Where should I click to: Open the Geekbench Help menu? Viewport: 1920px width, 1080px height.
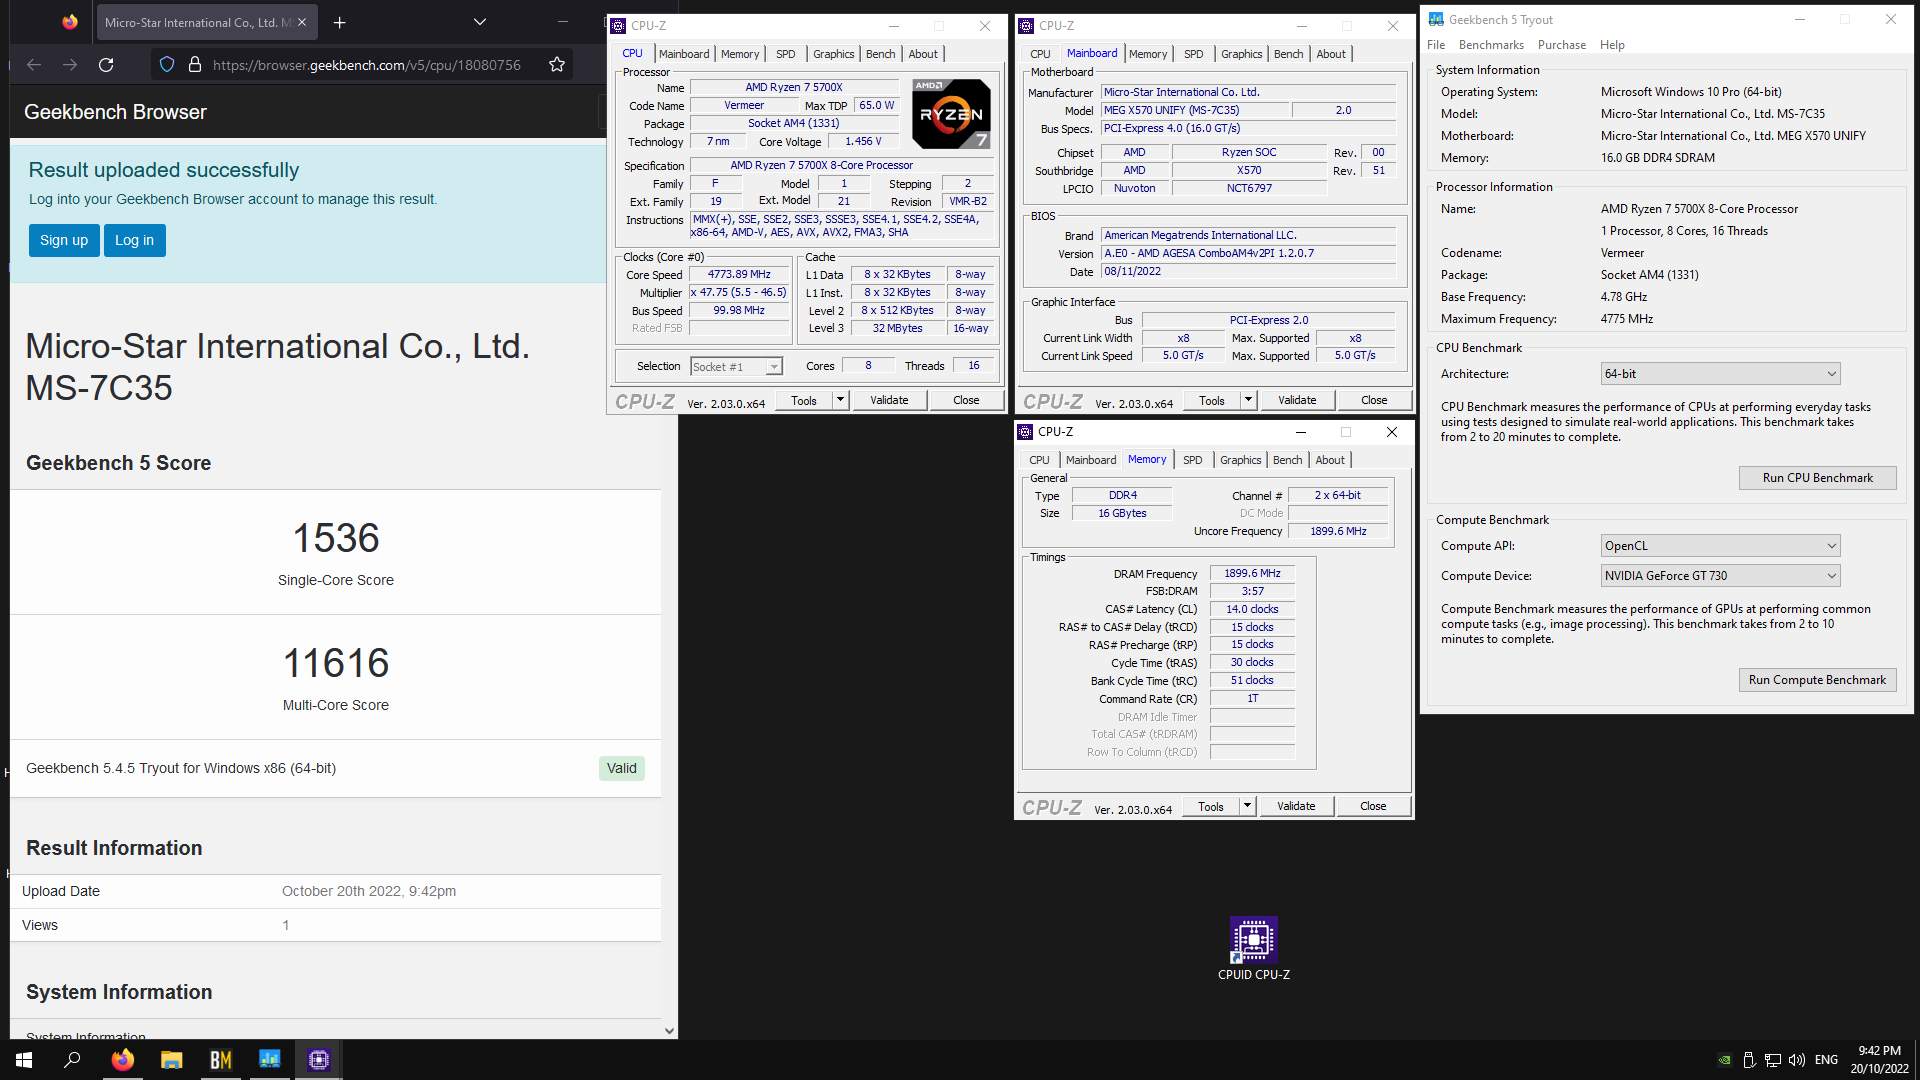point(1612,45)
